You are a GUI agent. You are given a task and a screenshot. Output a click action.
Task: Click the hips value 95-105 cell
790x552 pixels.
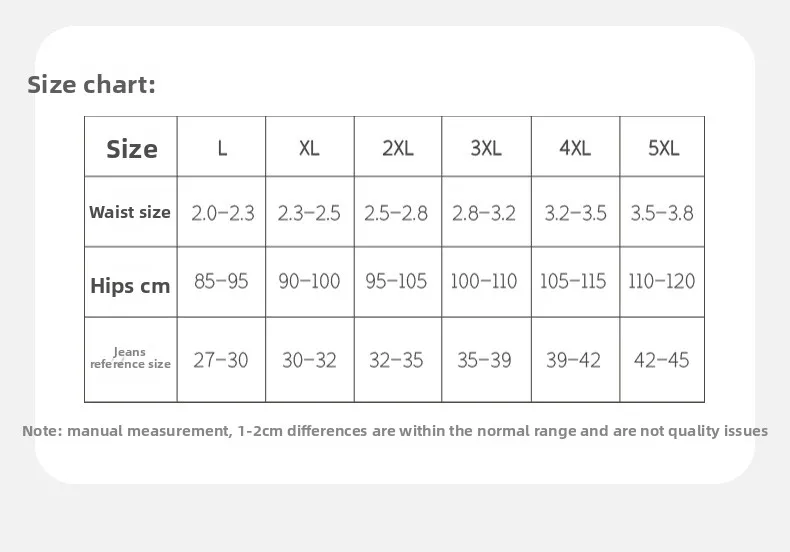(x=397, y=282)
